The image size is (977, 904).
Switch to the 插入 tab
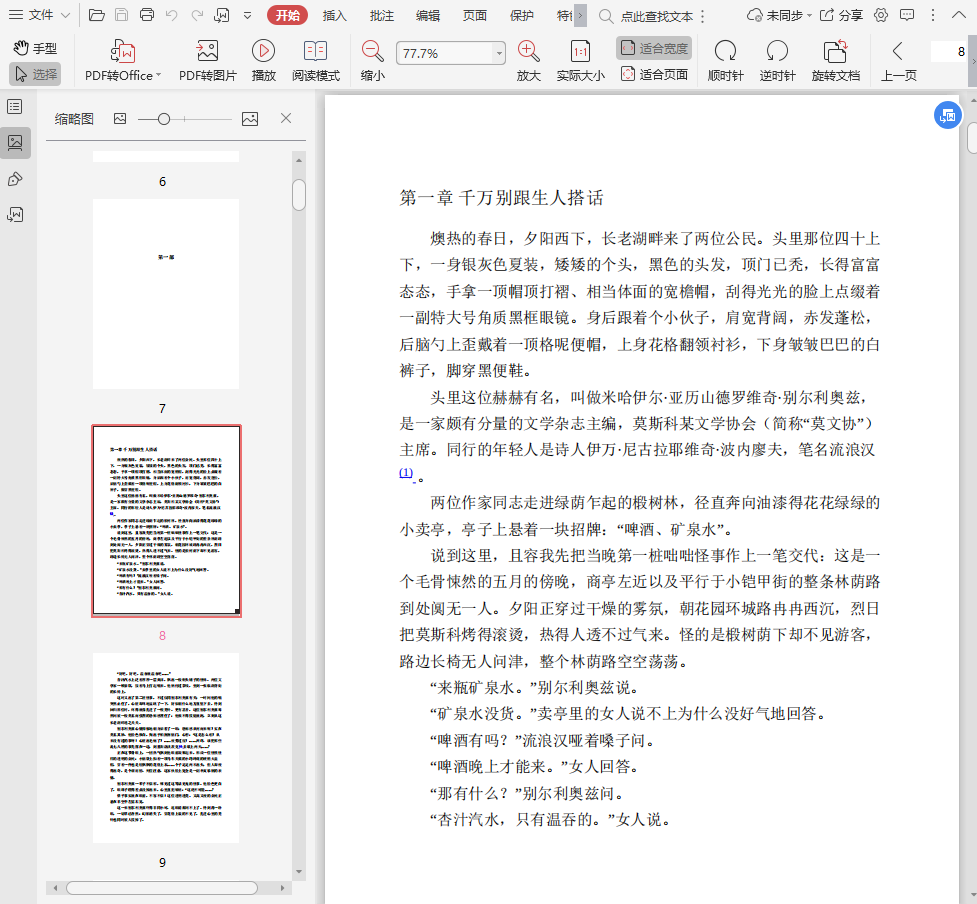click(x=335, y=16)
